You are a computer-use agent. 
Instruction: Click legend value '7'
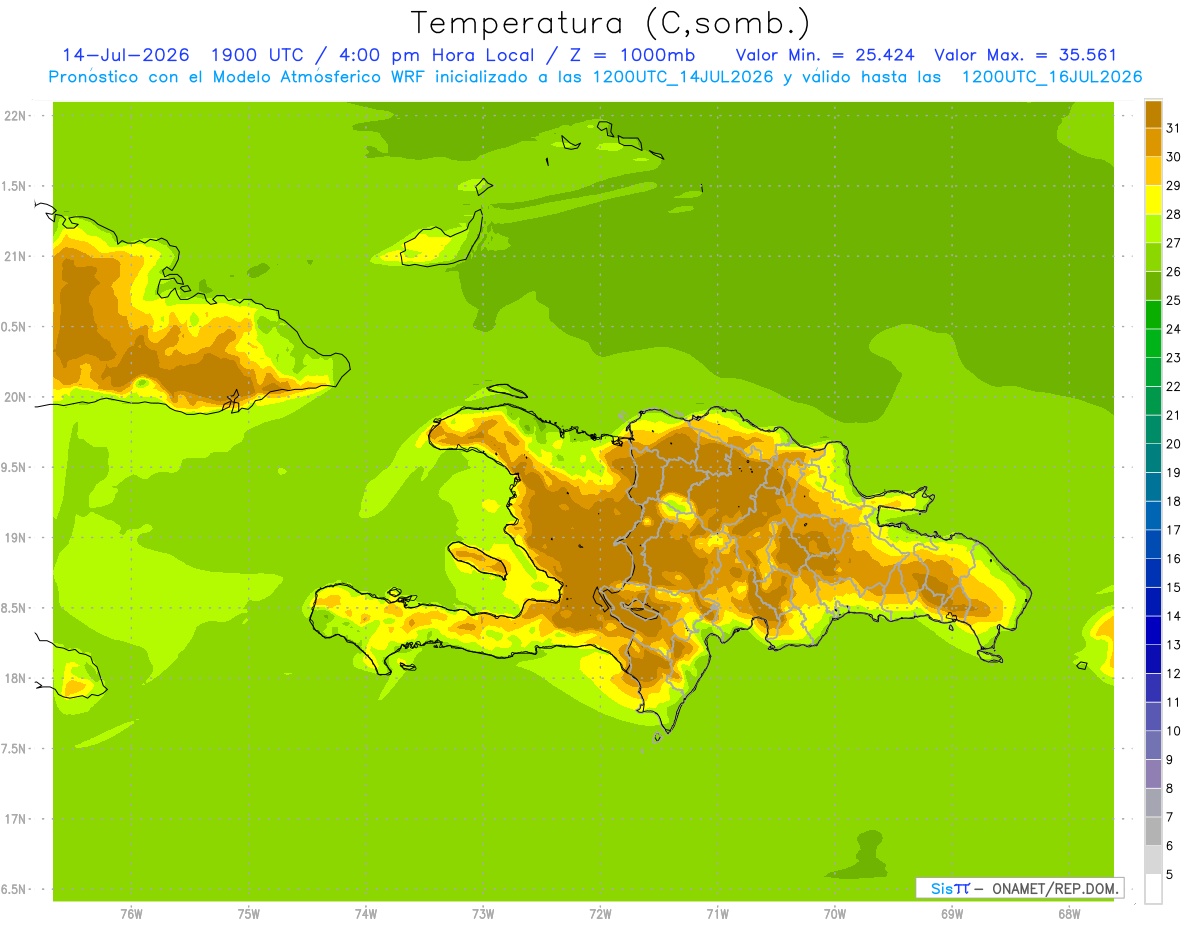click(1169, 818)
